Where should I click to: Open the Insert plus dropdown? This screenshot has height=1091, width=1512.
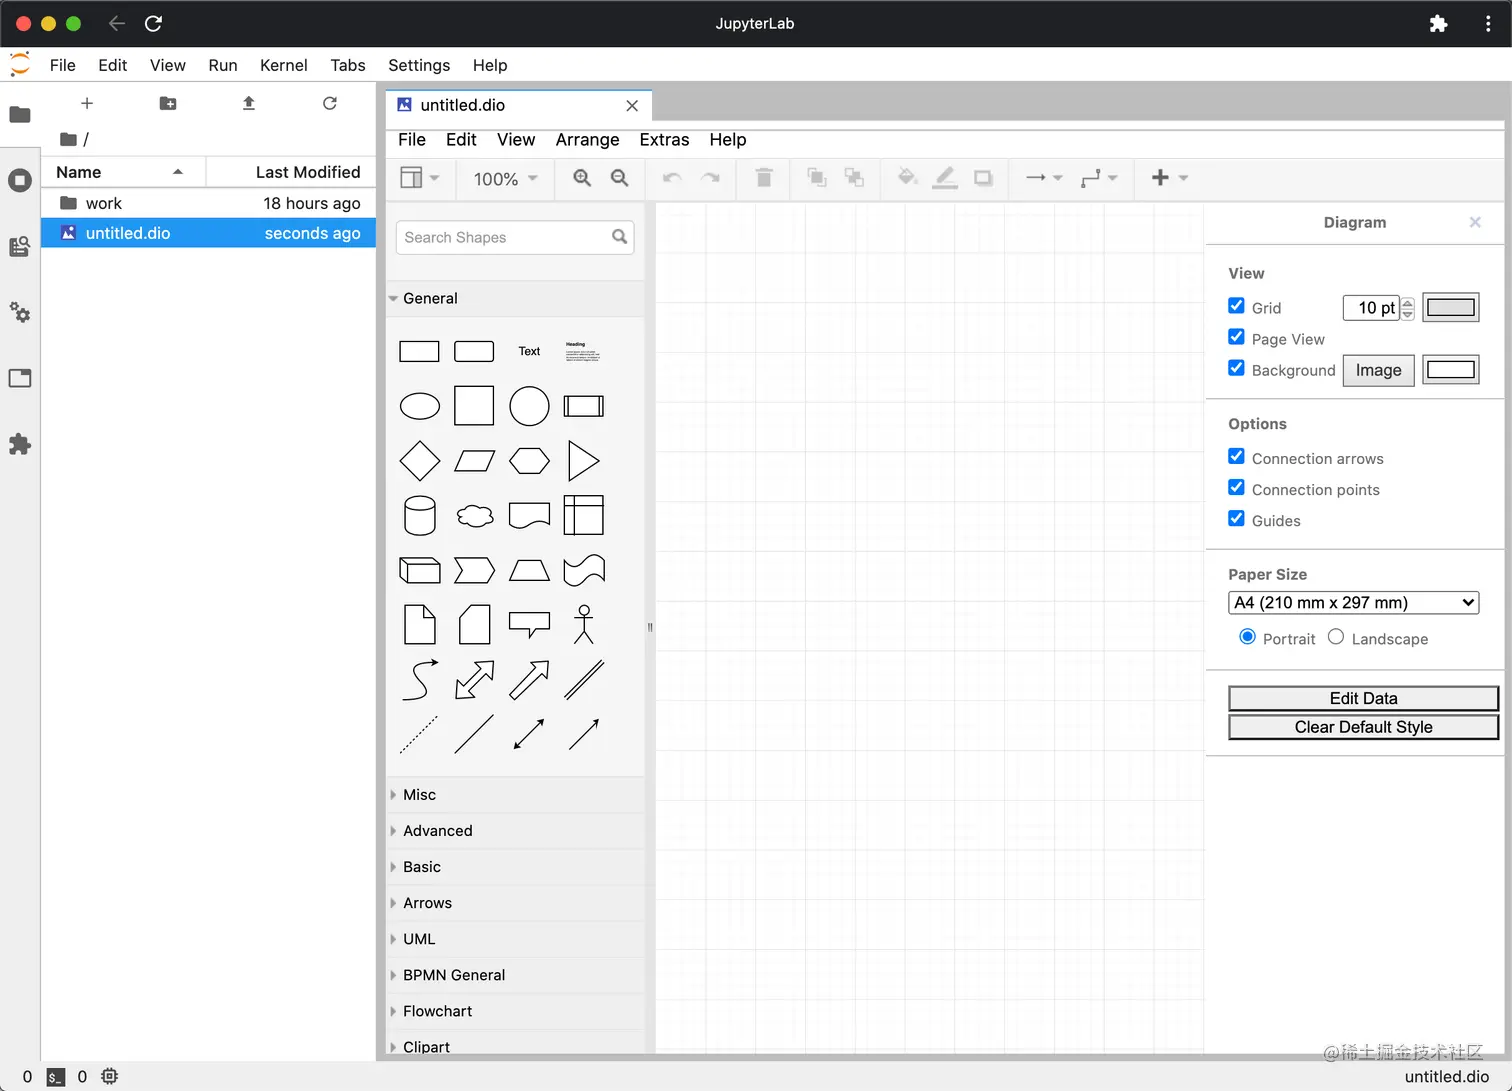point(1169,178)
